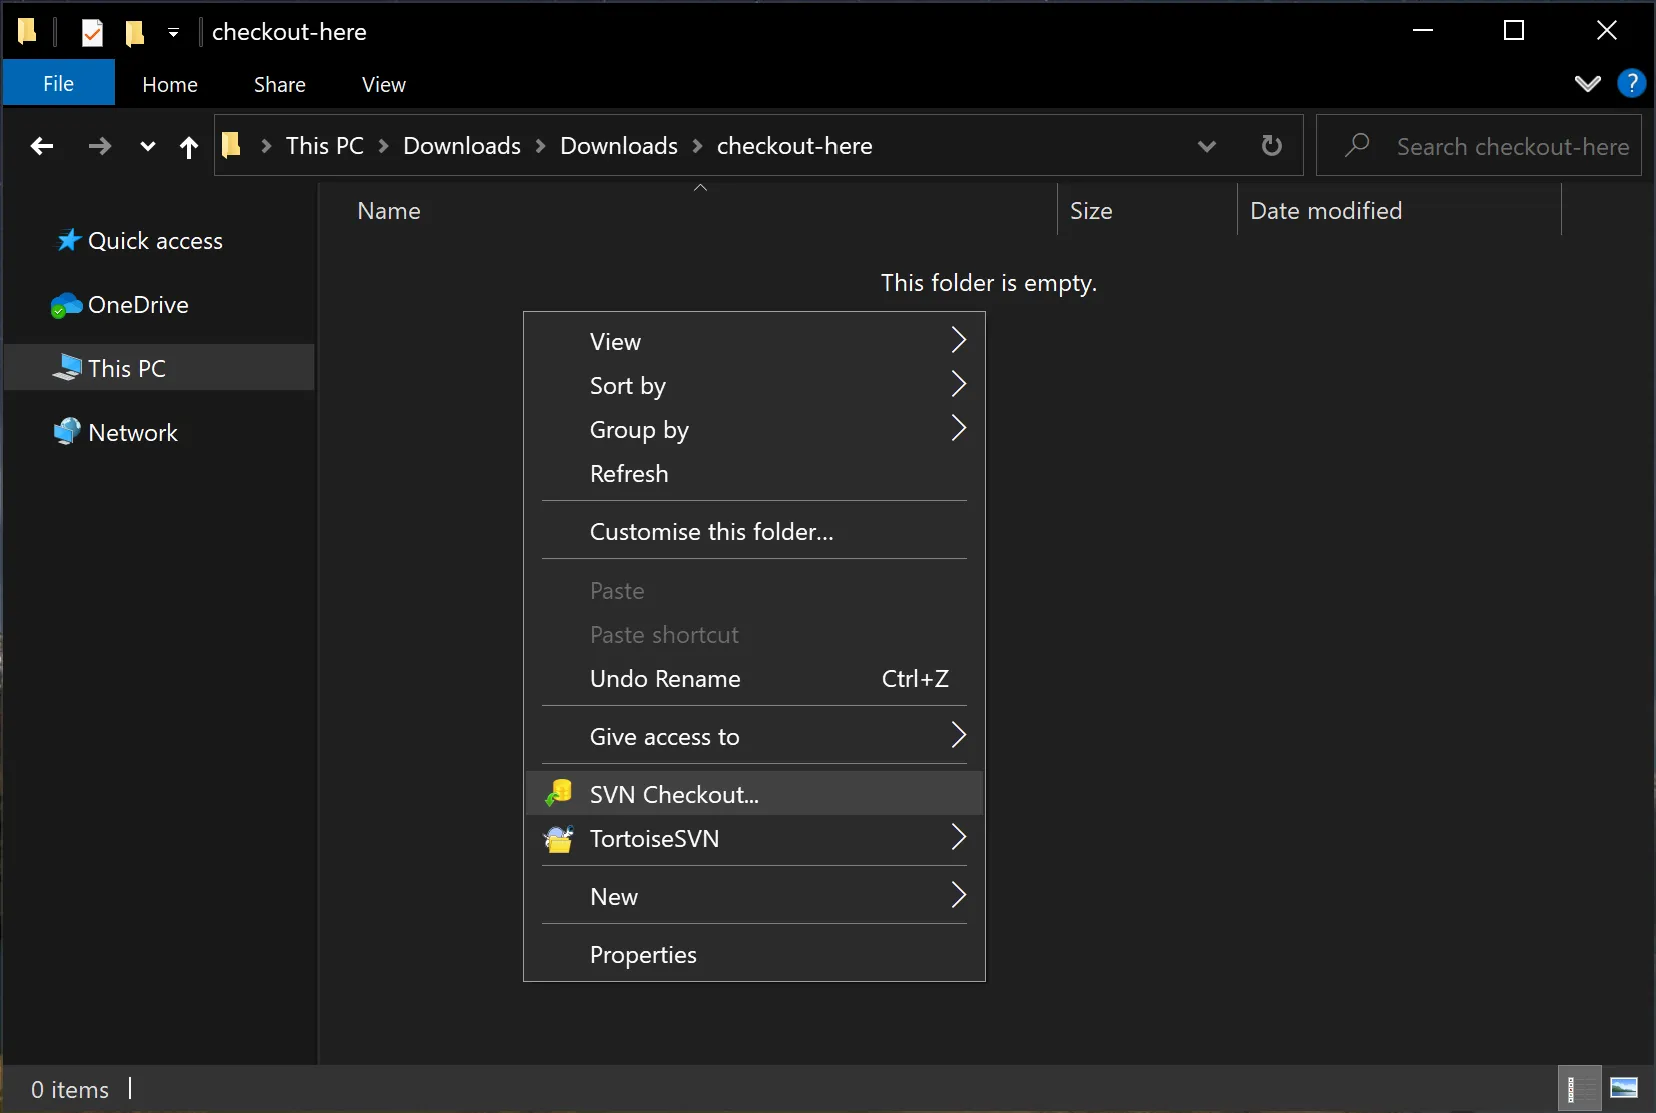Open the Help question mark icon

[x=1631, y=84]
